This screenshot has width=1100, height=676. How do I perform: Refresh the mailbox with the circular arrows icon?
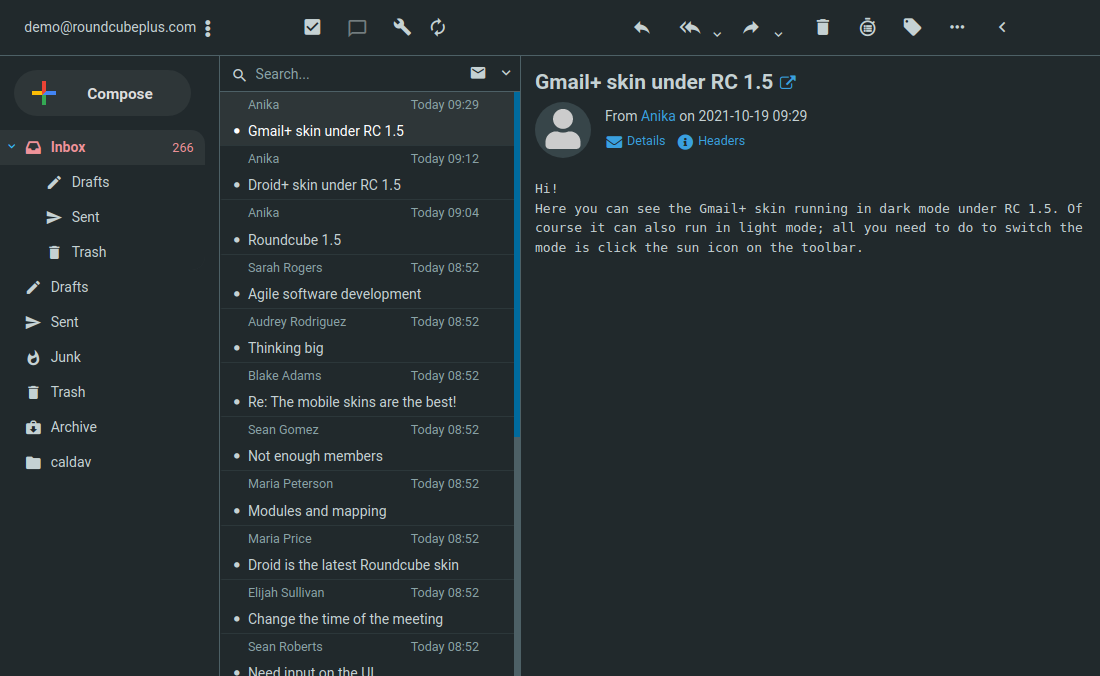tap(438, 27)
